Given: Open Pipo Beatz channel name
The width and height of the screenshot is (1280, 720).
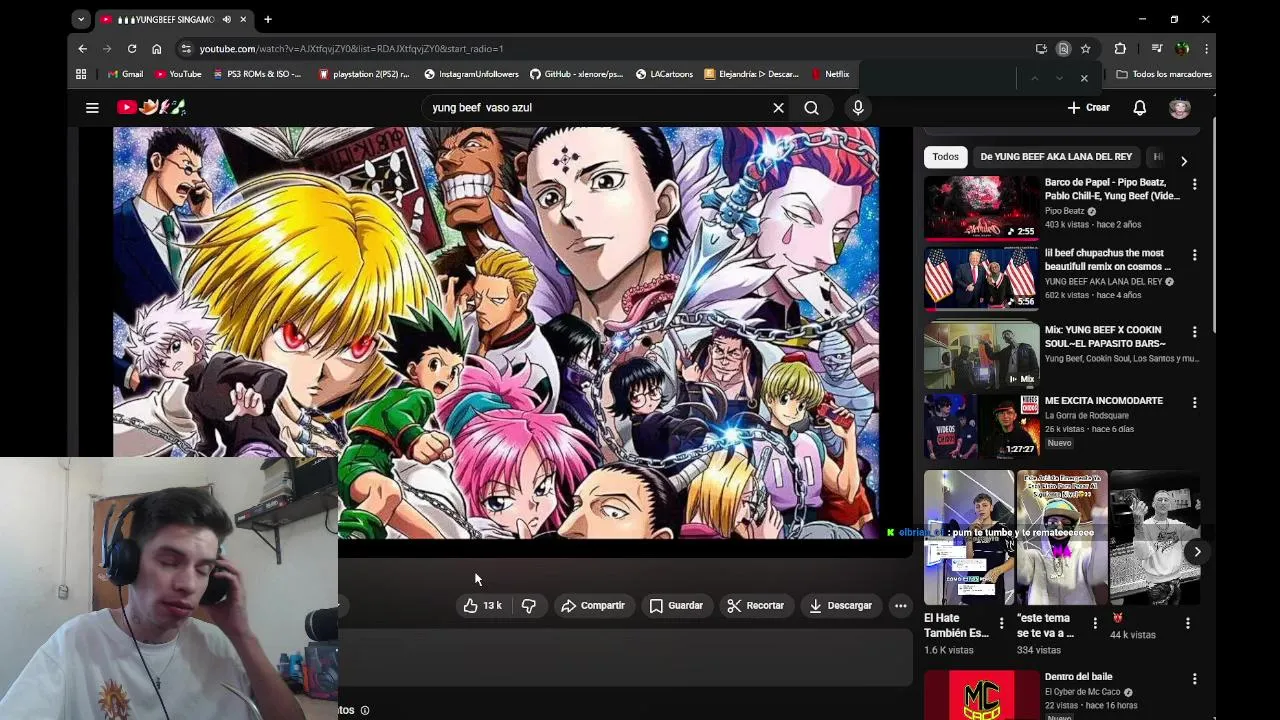Looking at the screenshot, I should 1064,211.
